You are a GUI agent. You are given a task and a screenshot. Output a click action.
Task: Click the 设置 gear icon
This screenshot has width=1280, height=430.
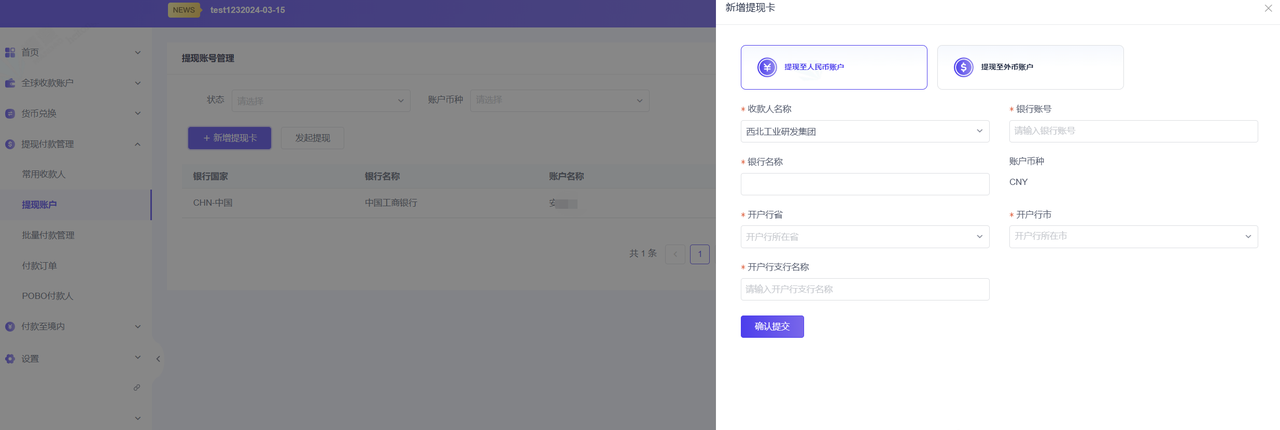tap(10, 358)
